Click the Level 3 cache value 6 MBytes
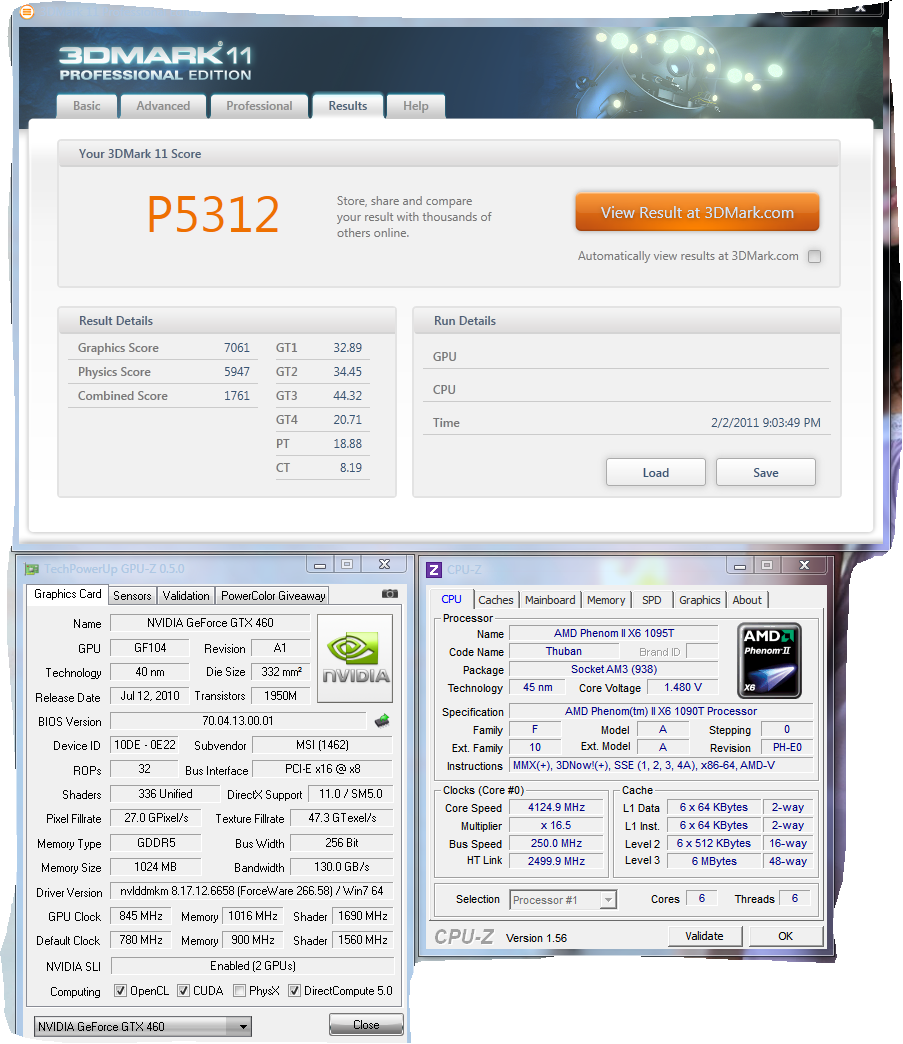 [x=714, y=861]
